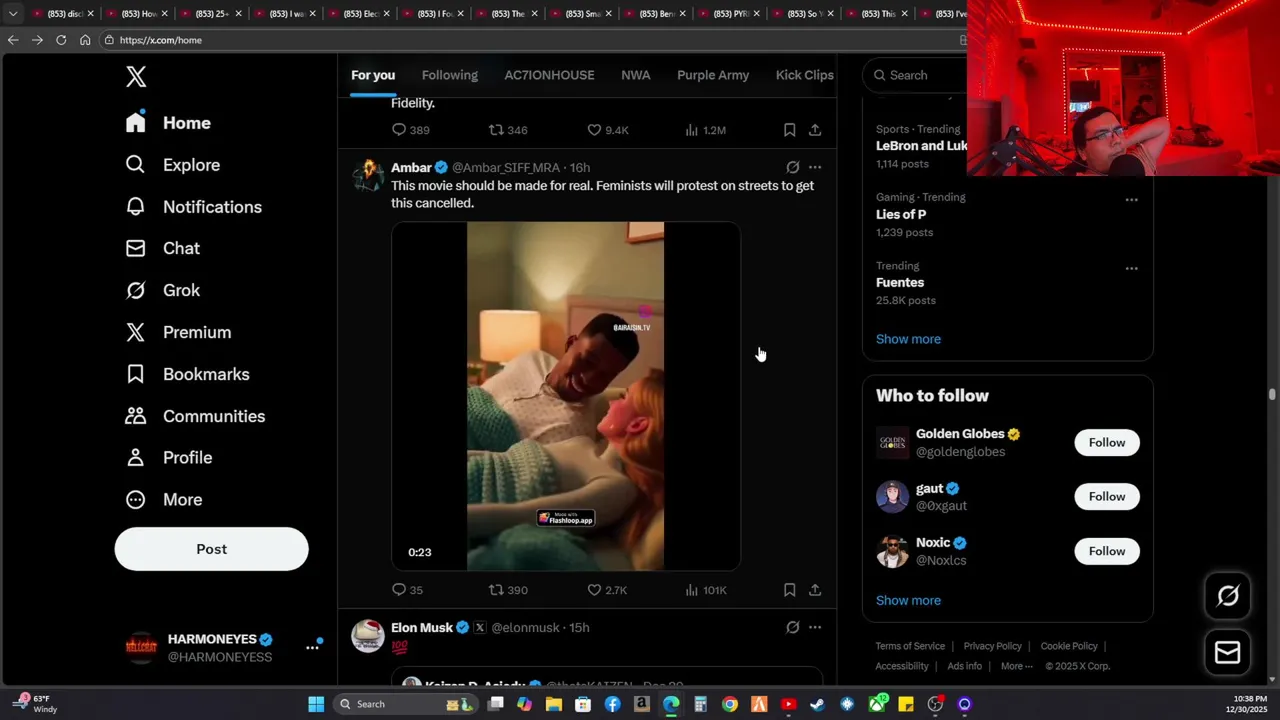Launch Steam from the taskbar
This screenshot has height=720, width=1280.
point(817,704)
